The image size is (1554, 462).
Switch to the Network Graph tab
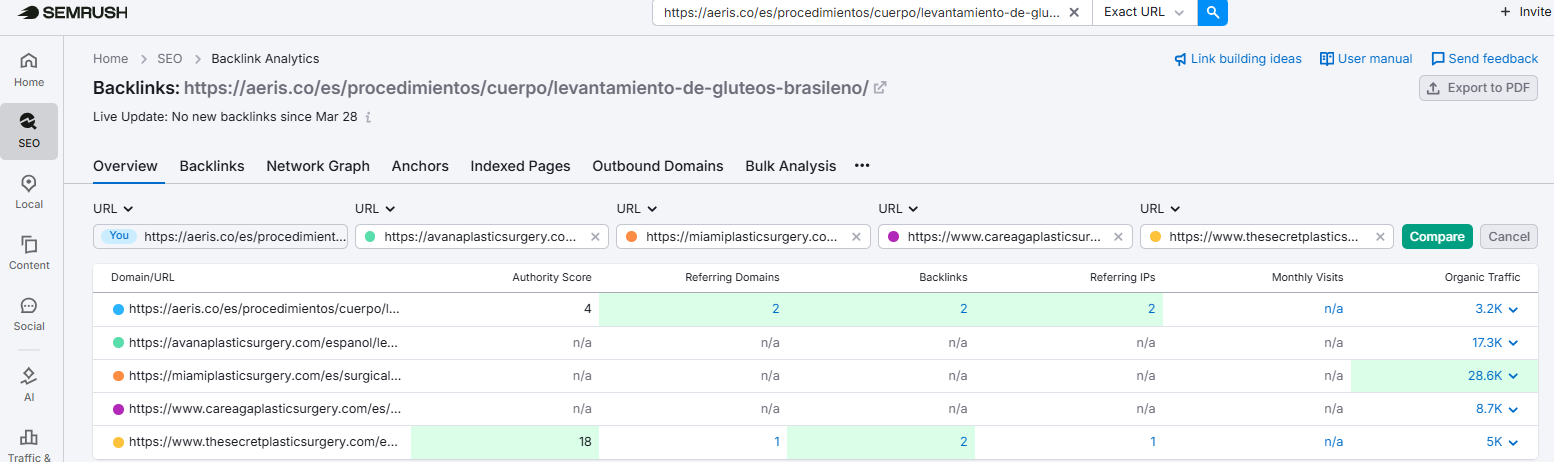tap(318, 166)
